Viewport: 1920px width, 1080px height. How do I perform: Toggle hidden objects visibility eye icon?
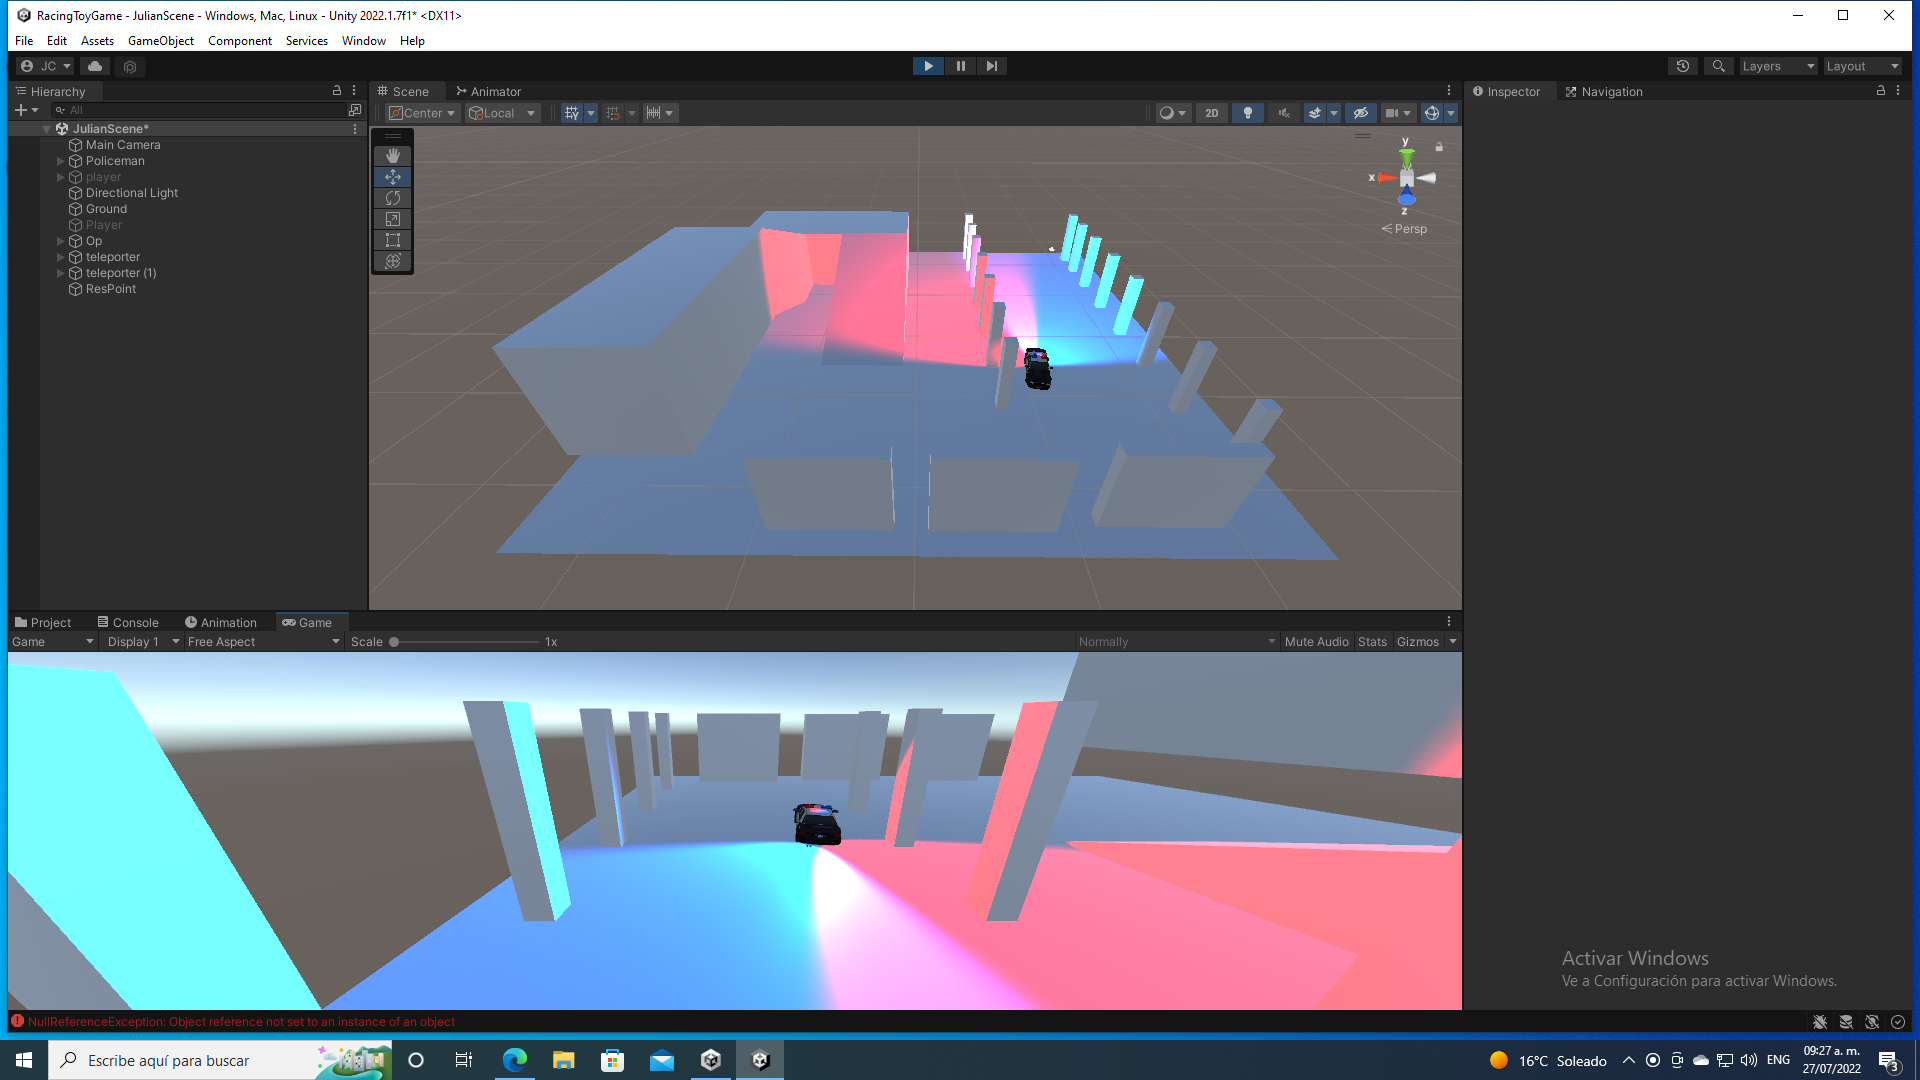1361,113
